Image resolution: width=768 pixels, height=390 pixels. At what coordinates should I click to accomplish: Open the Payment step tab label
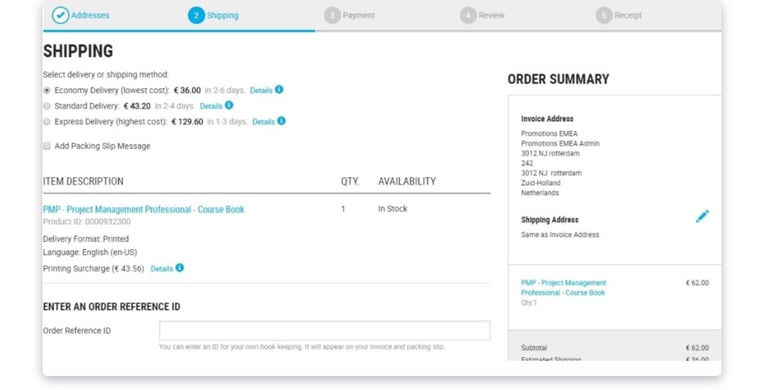click(359, 15)
